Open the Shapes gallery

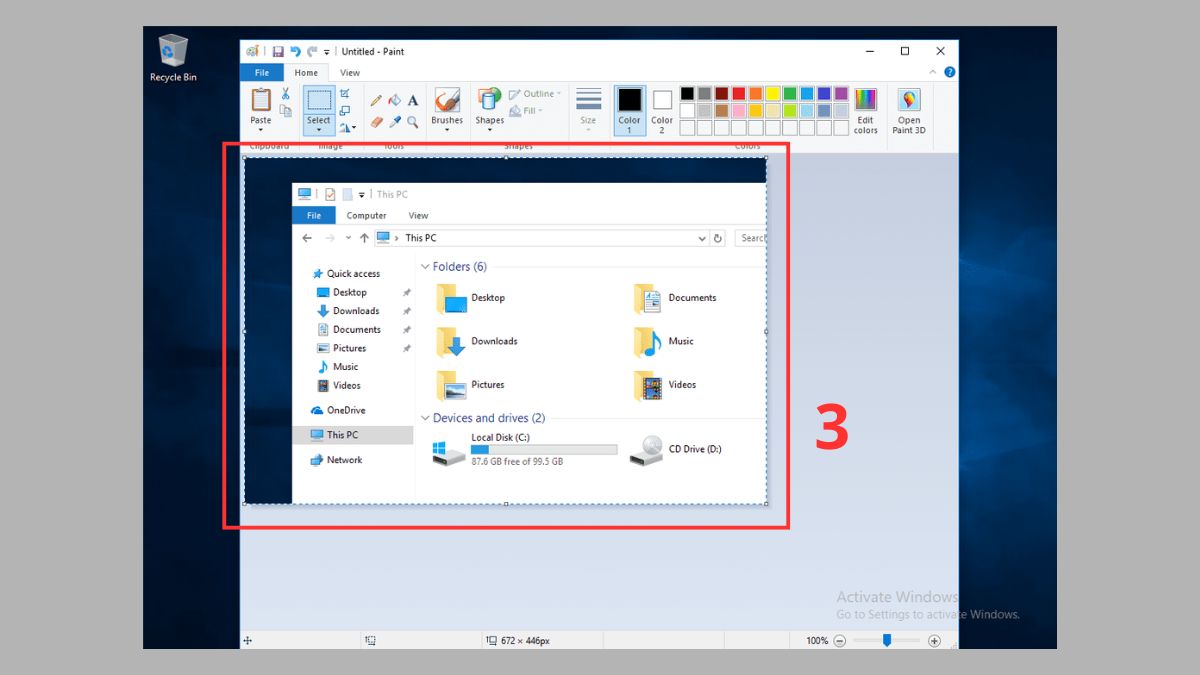coord(489,110)
